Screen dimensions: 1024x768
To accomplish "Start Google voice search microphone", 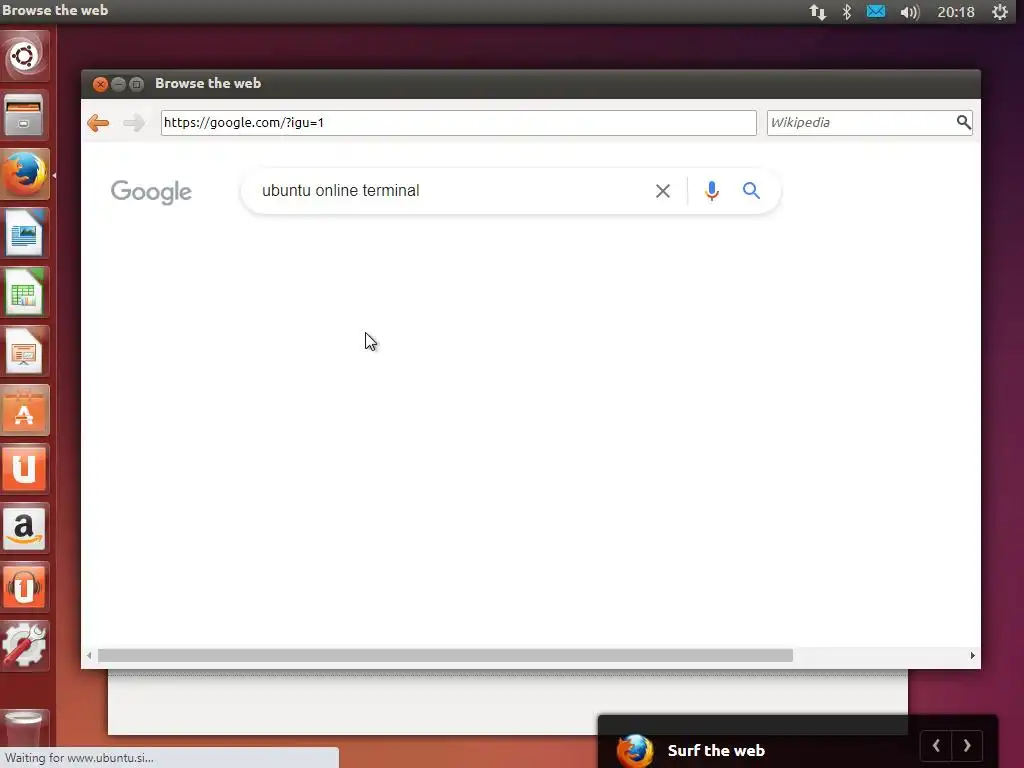I will (x=712, y=191).
